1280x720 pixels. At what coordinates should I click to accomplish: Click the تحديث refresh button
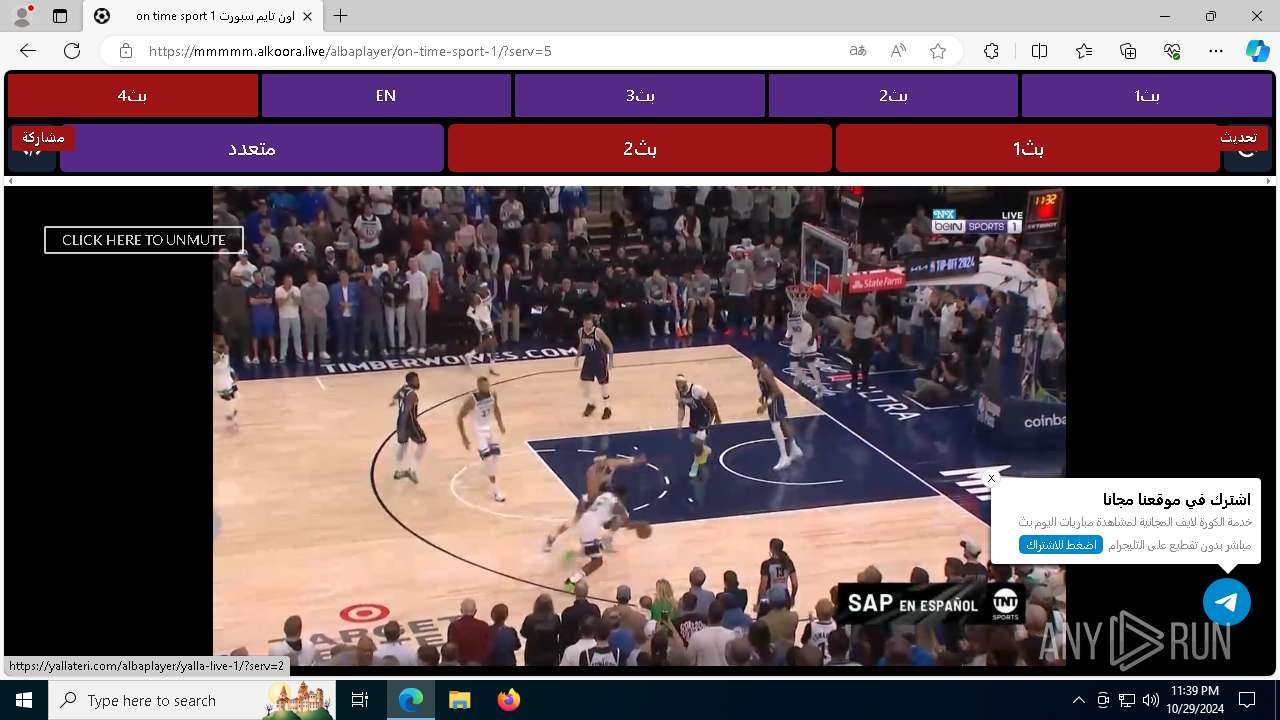(x=1238, y=138)
